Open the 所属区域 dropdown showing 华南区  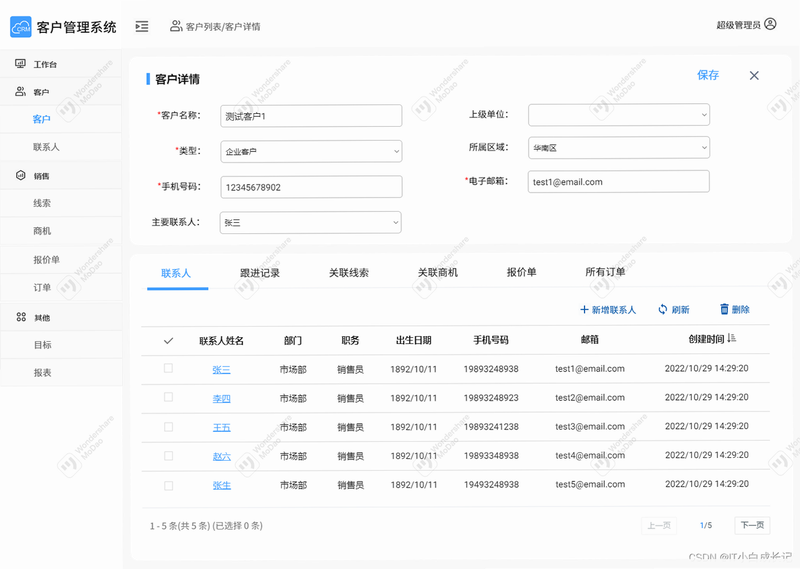(619, 148)
